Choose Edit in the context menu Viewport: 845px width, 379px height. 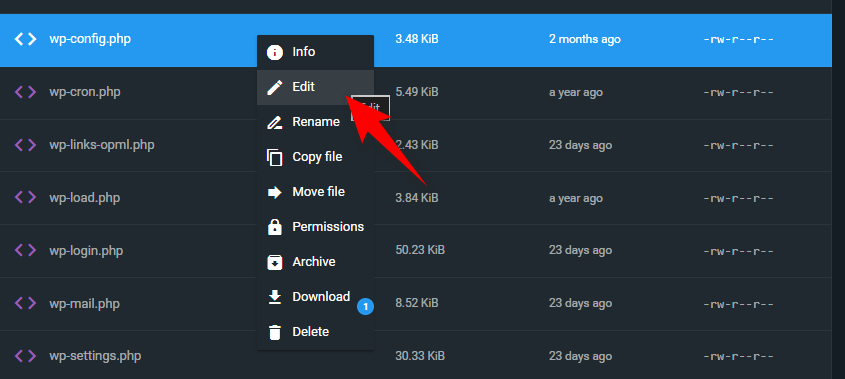pos(315,87)
